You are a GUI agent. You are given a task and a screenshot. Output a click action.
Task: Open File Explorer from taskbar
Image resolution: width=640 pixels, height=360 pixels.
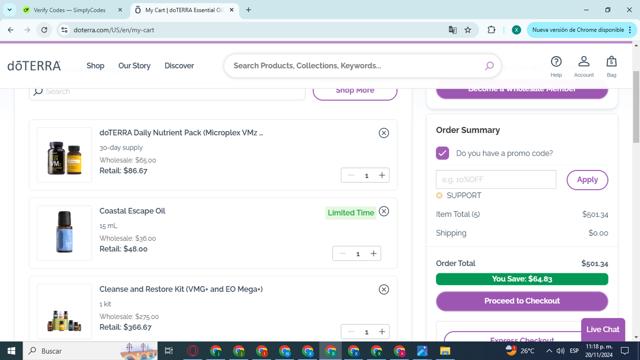pyautogui.click(x=445, y=351)
